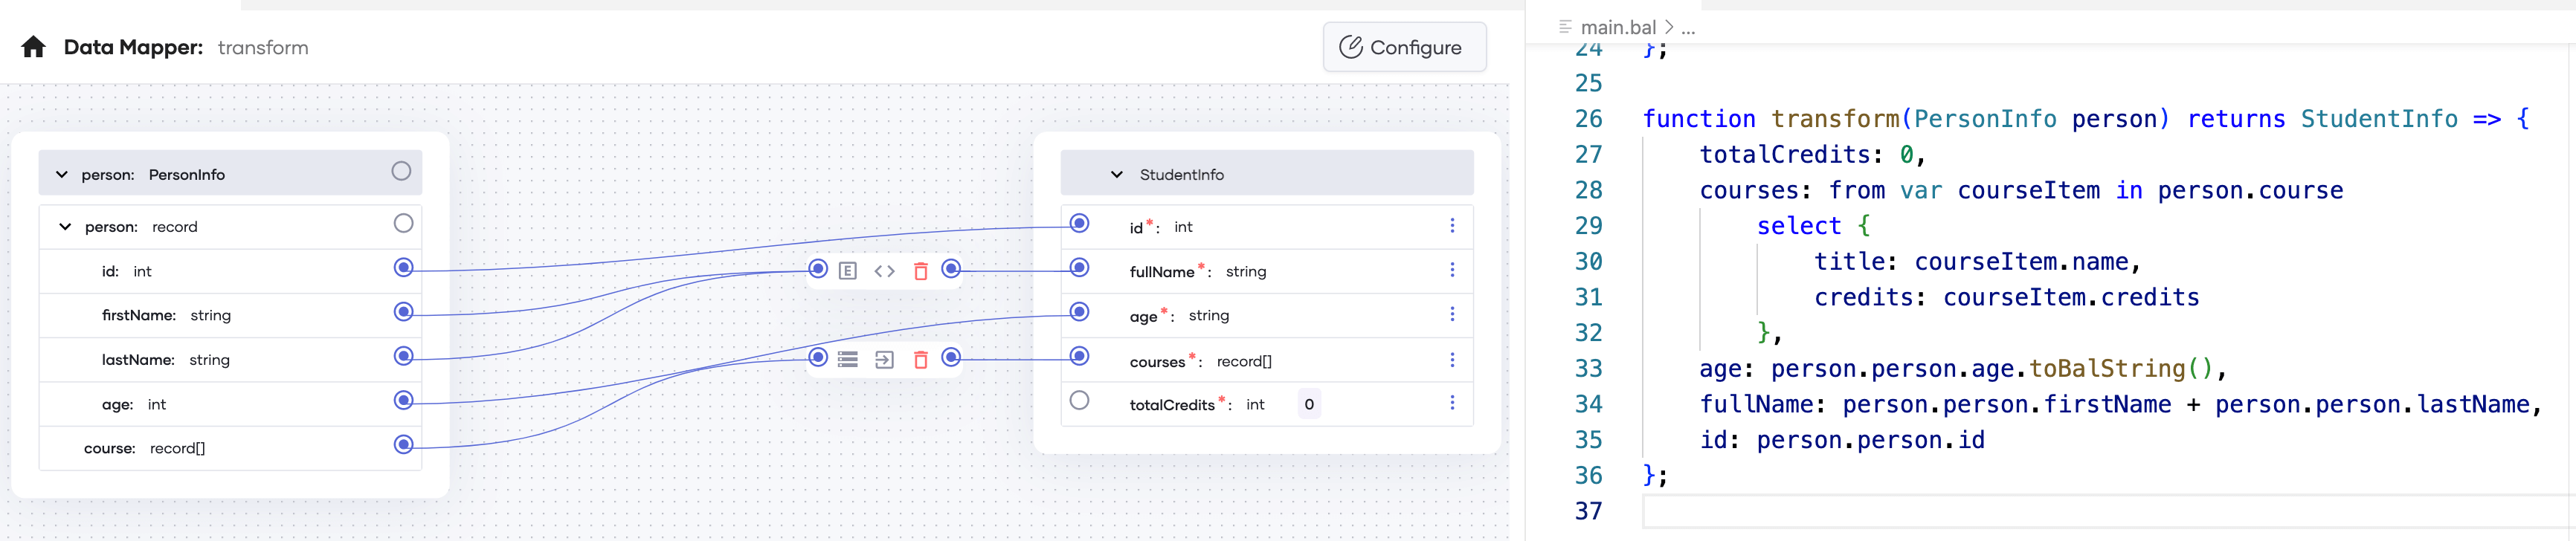Viewport: 2576px width, 541px height.
Task: Open the breadcrumb ellipsis after main.bal
Action: click(x=1688, y=28)
